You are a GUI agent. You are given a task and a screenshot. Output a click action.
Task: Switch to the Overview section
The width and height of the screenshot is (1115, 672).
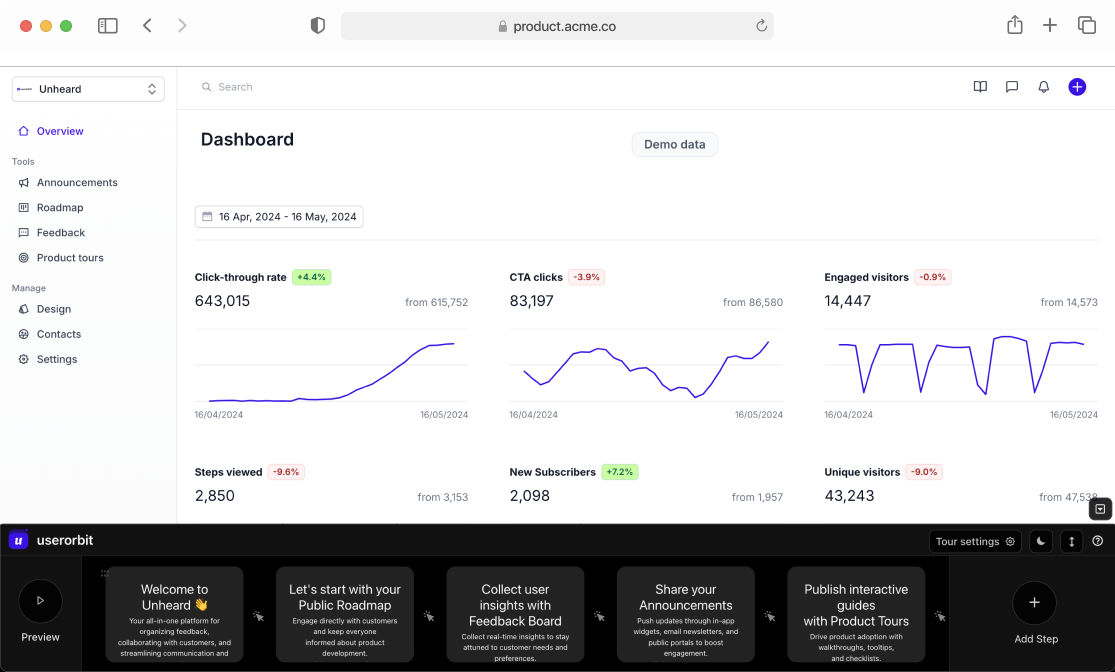[58, 130]
